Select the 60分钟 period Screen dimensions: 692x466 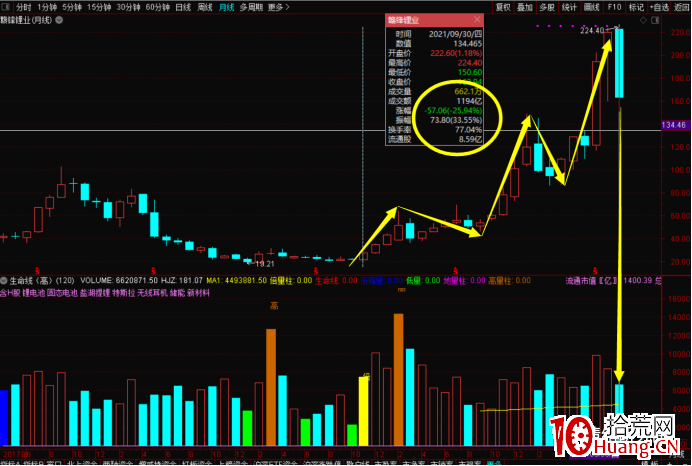point(157,7)
